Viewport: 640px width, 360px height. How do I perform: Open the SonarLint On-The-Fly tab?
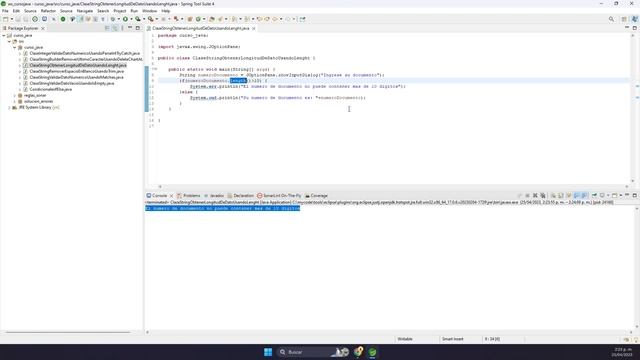tap(279, 196)
